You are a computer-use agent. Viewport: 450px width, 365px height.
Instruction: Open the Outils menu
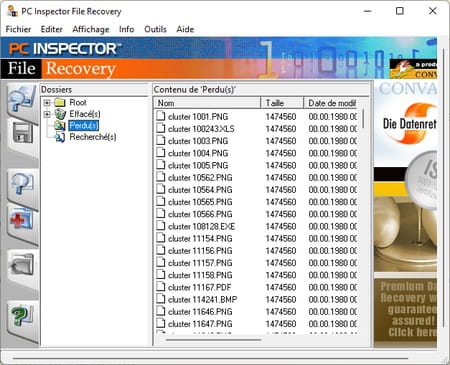(155, 29)
